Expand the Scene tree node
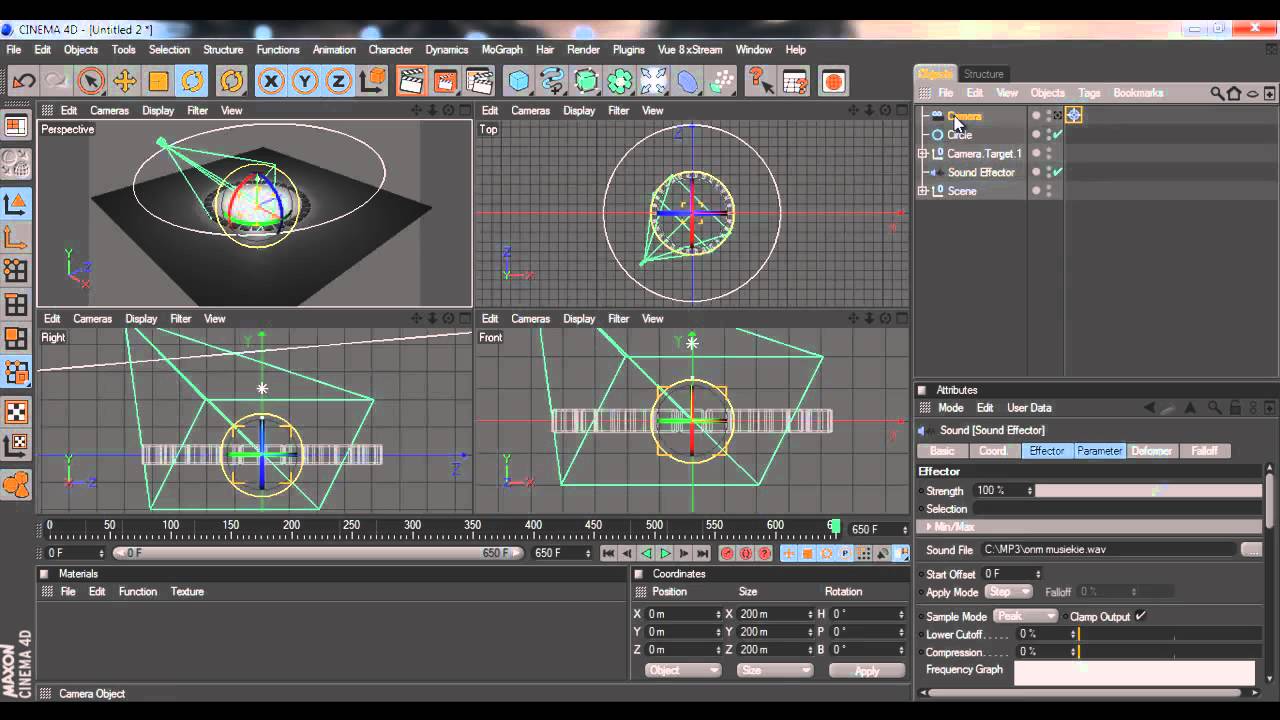Image resolution: width=1280 pixels, height=720 pixels. point(923,191)
